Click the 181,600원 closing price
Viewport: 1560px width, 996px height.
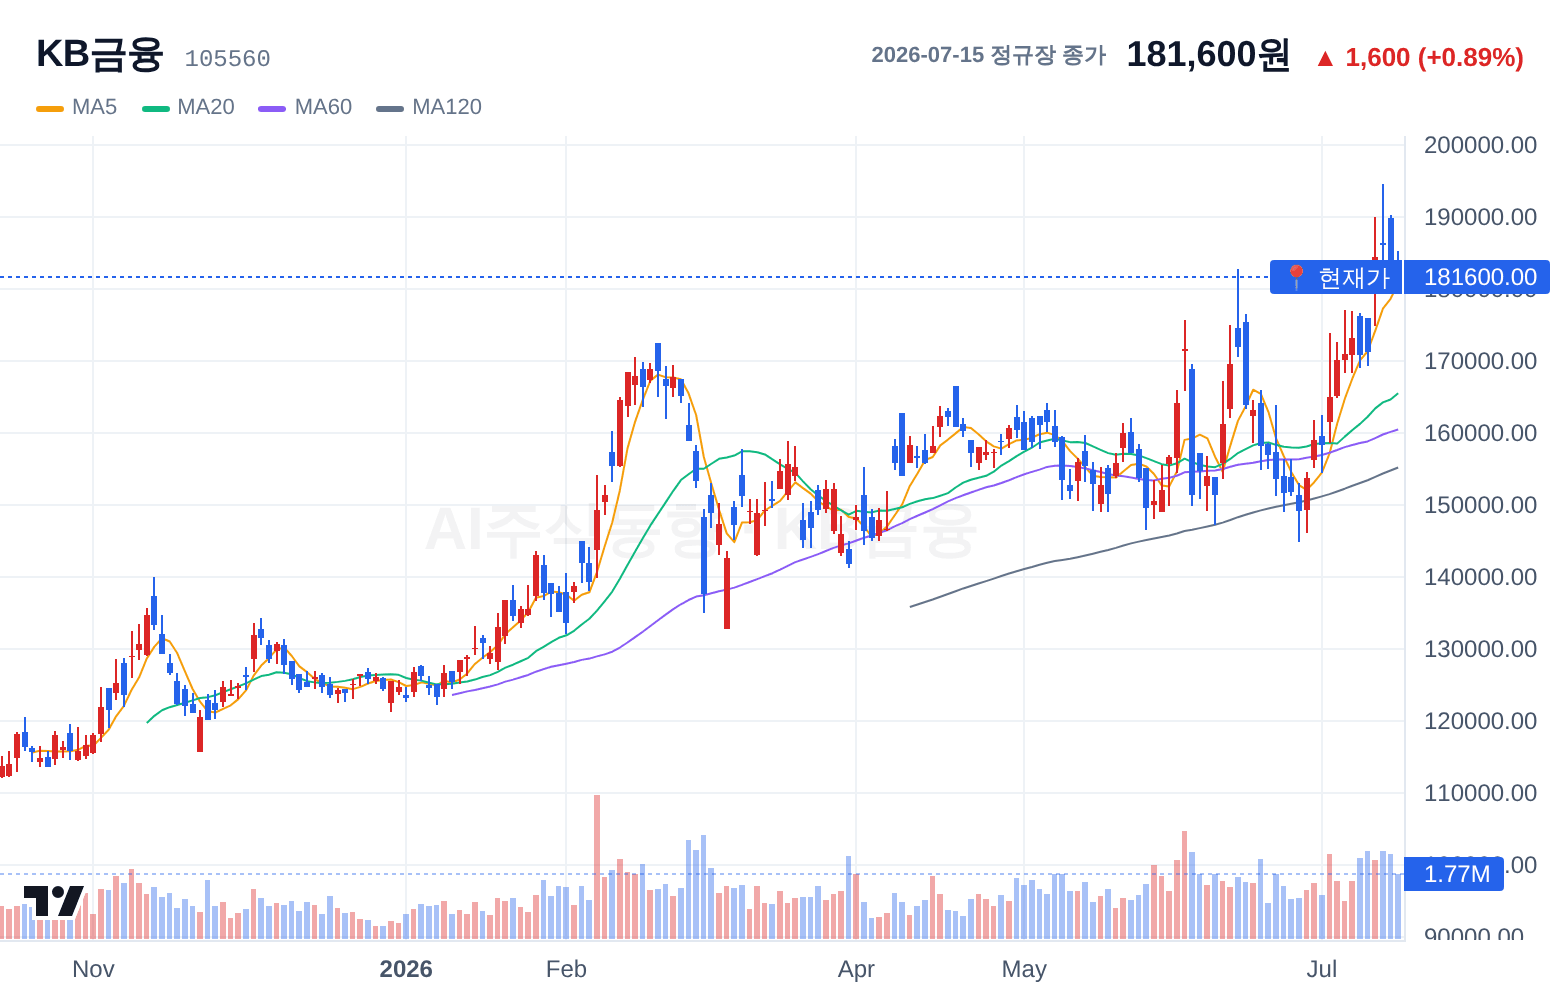[1208, 55]
